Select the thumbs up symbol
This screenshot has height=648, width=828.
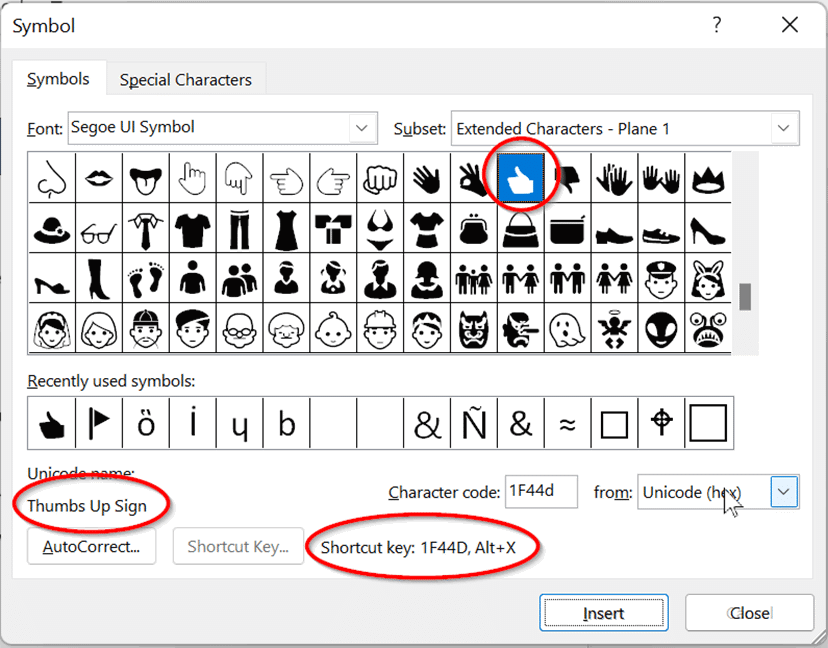(520, 178)
